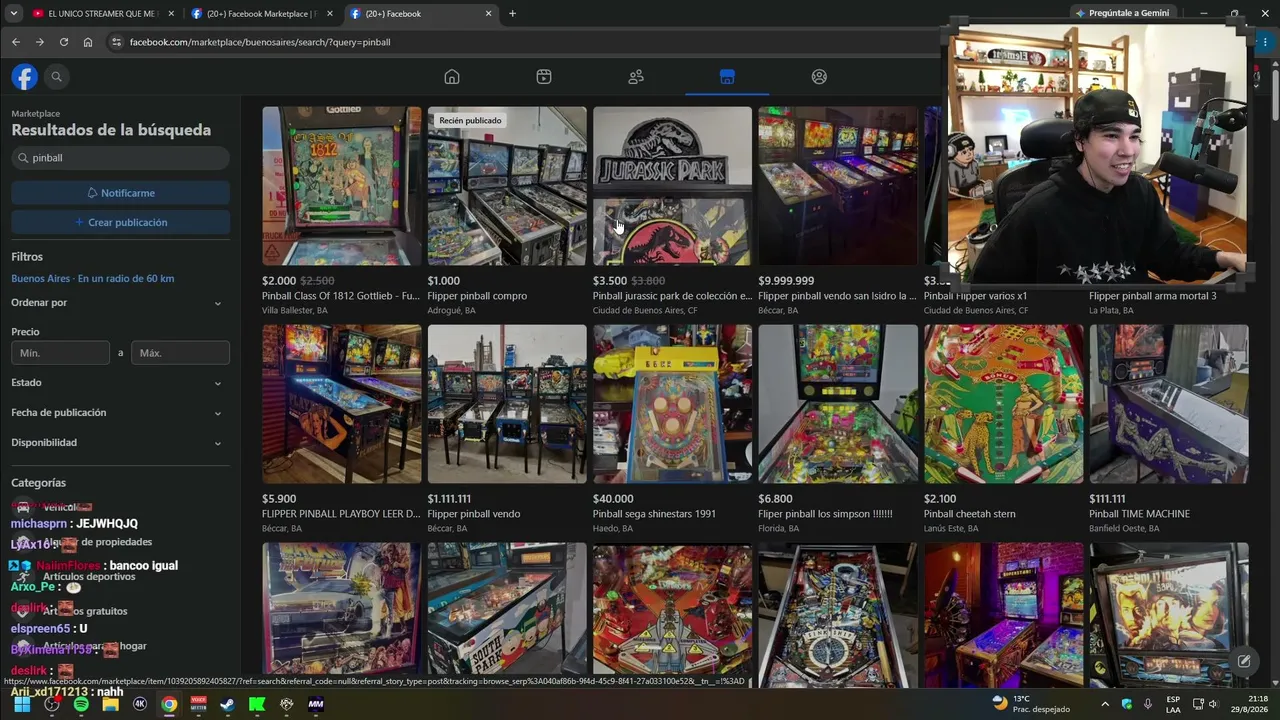Click the Mín. price field

click(60, 353)
